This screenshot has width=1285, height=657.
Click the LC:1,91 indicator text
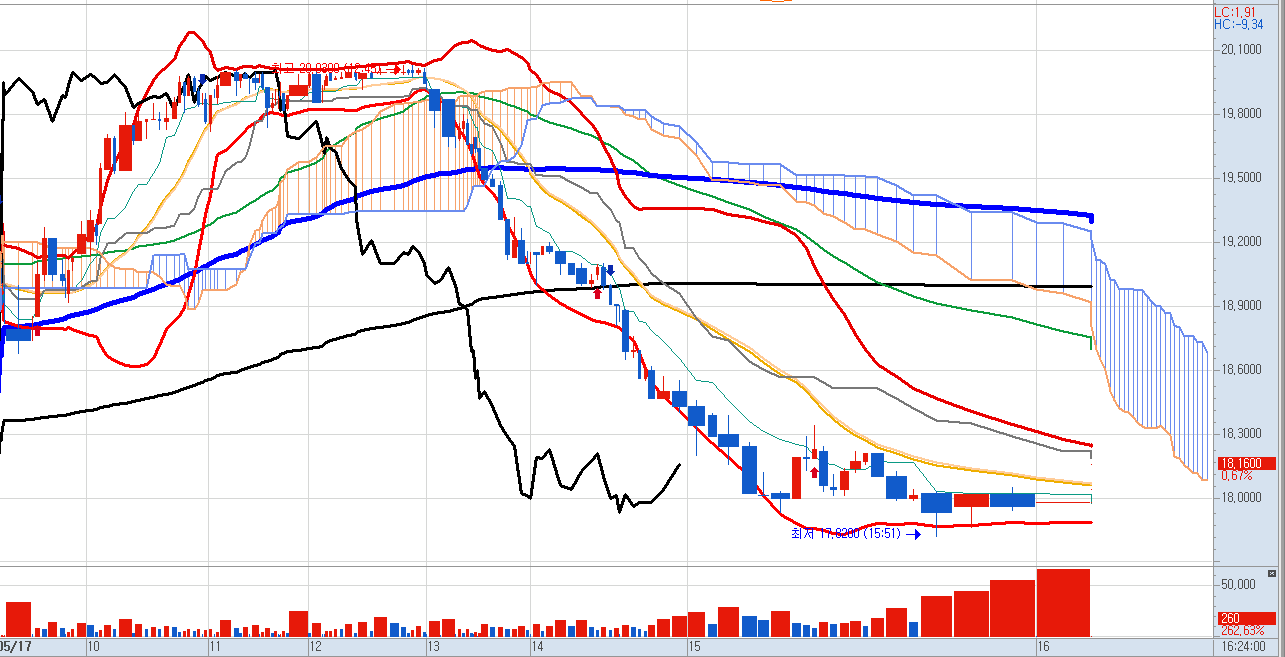click(x=1235, y=12)
